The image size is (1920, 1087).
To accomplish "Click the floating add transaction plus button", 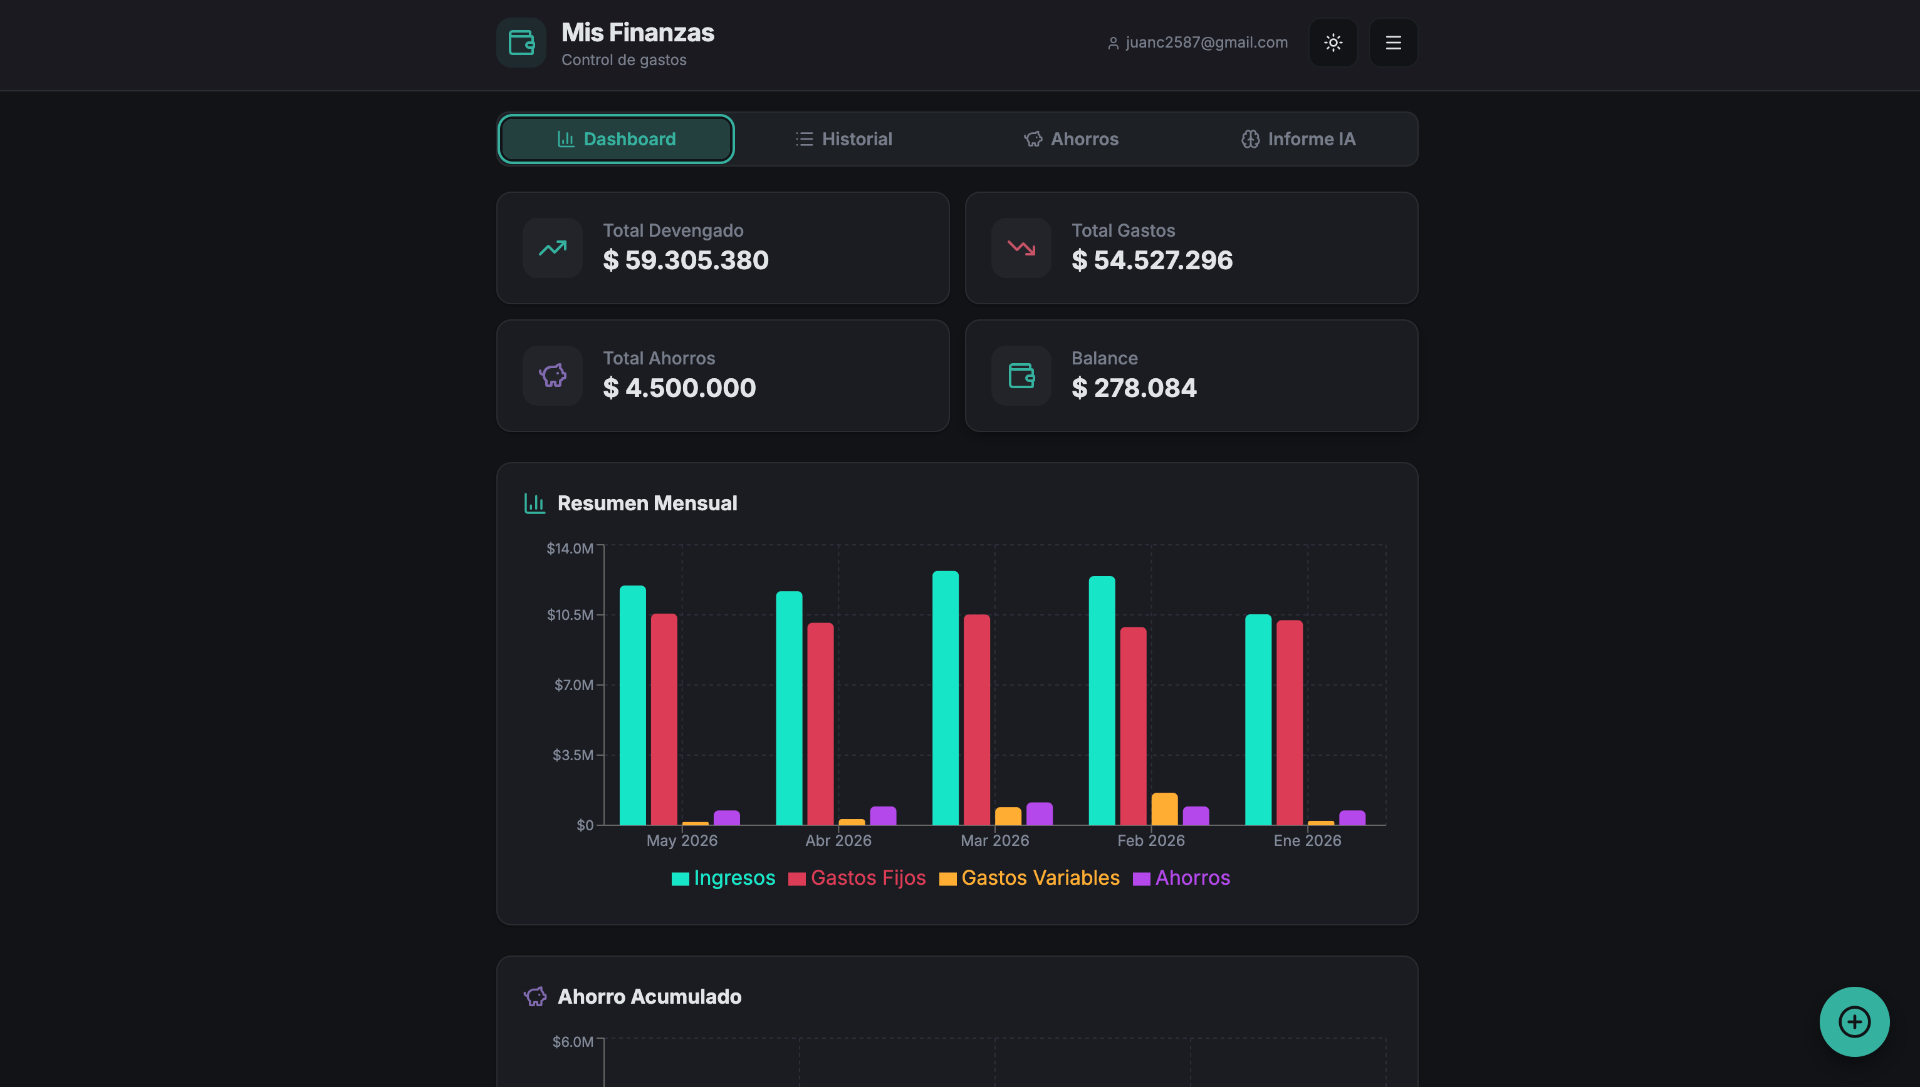I will coord(1854,1022).
